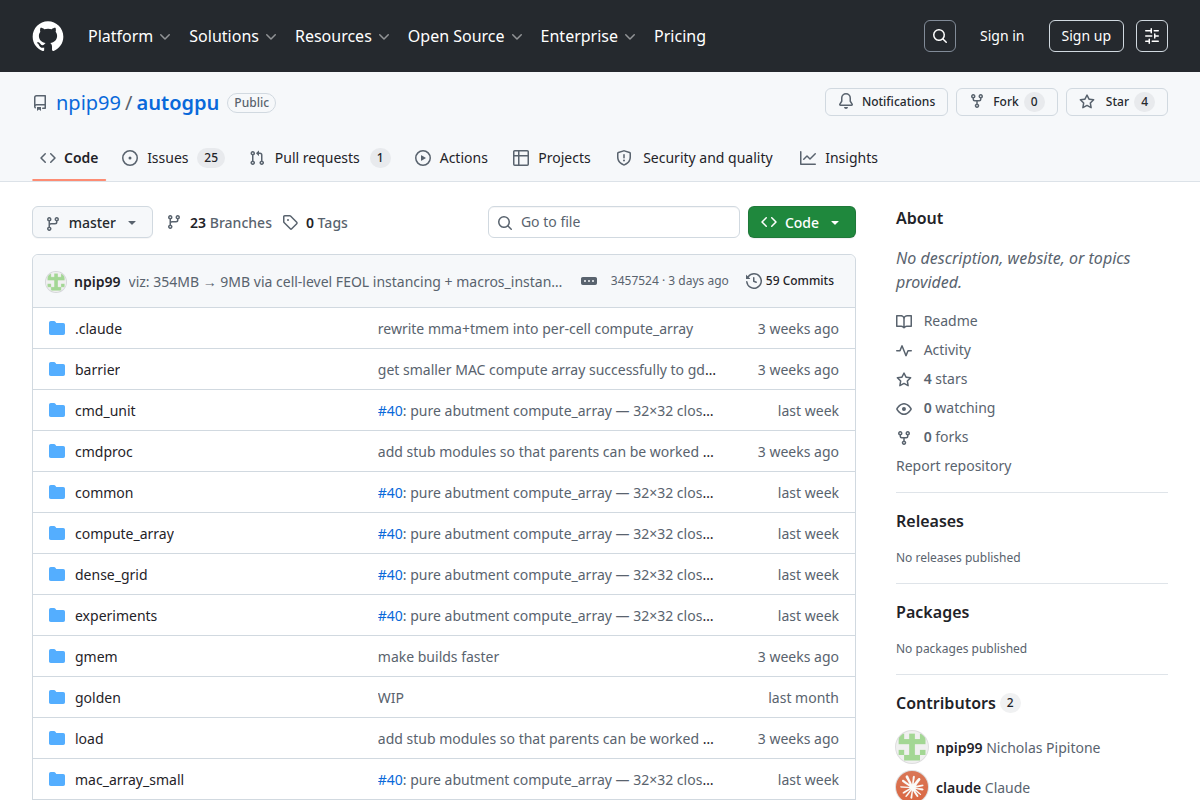View the 0 watching link
The width and height of the screenshot is (1200, 800).
(946, 408)
